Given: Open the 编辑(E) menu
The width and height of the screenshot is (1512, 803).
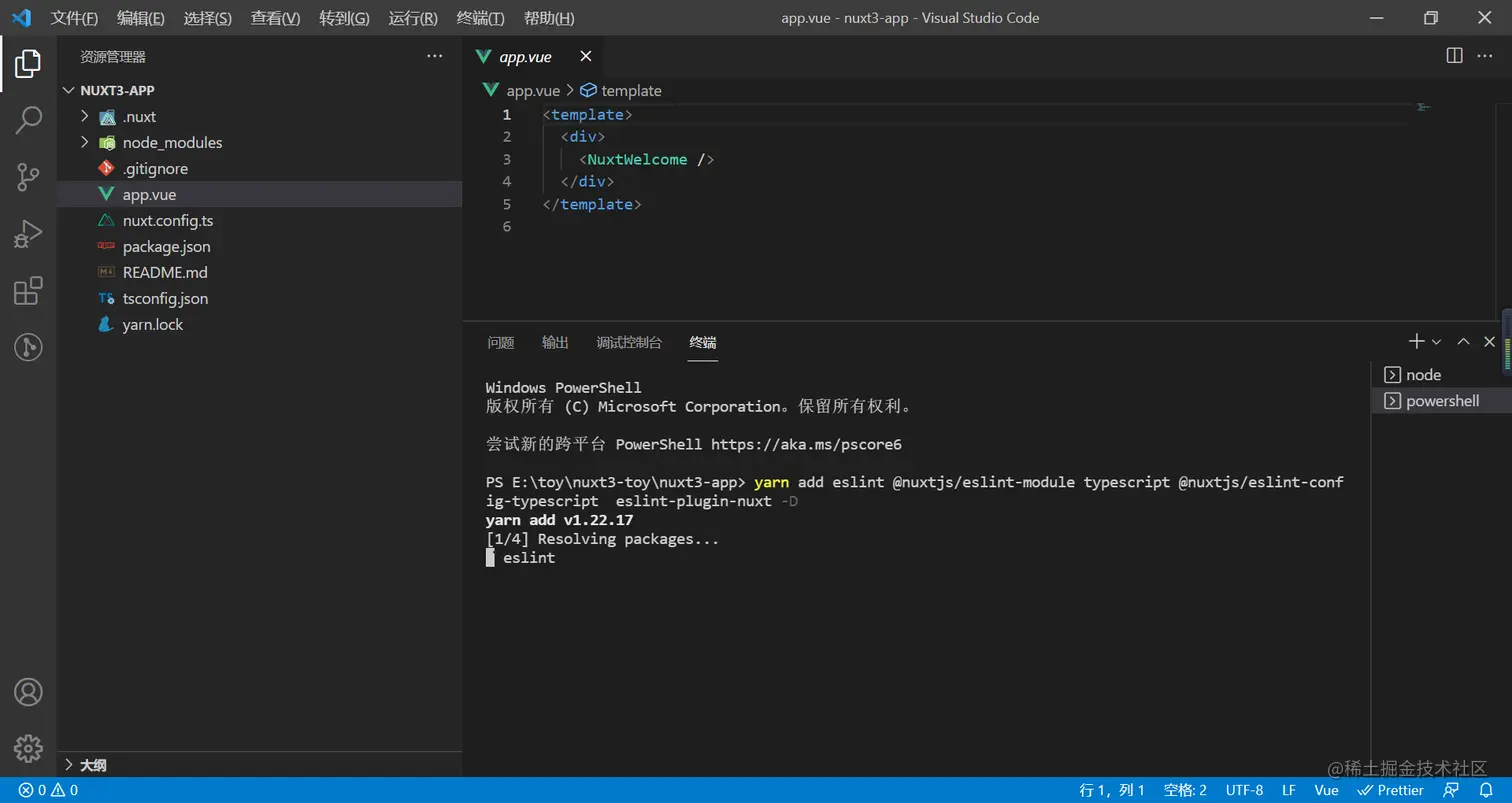Looking at the screenshot, I should [141, 18].
